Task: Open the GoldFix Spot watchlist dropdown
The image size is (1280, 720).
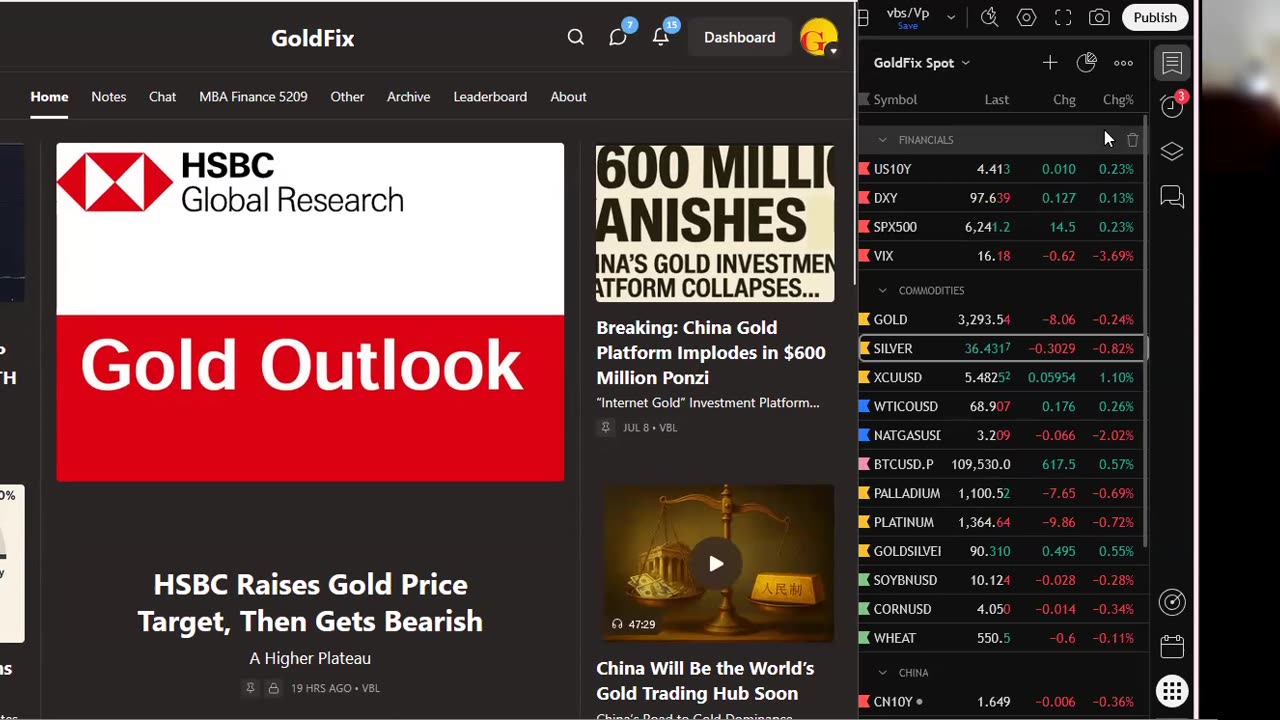Action: click(x=922, y=63)
